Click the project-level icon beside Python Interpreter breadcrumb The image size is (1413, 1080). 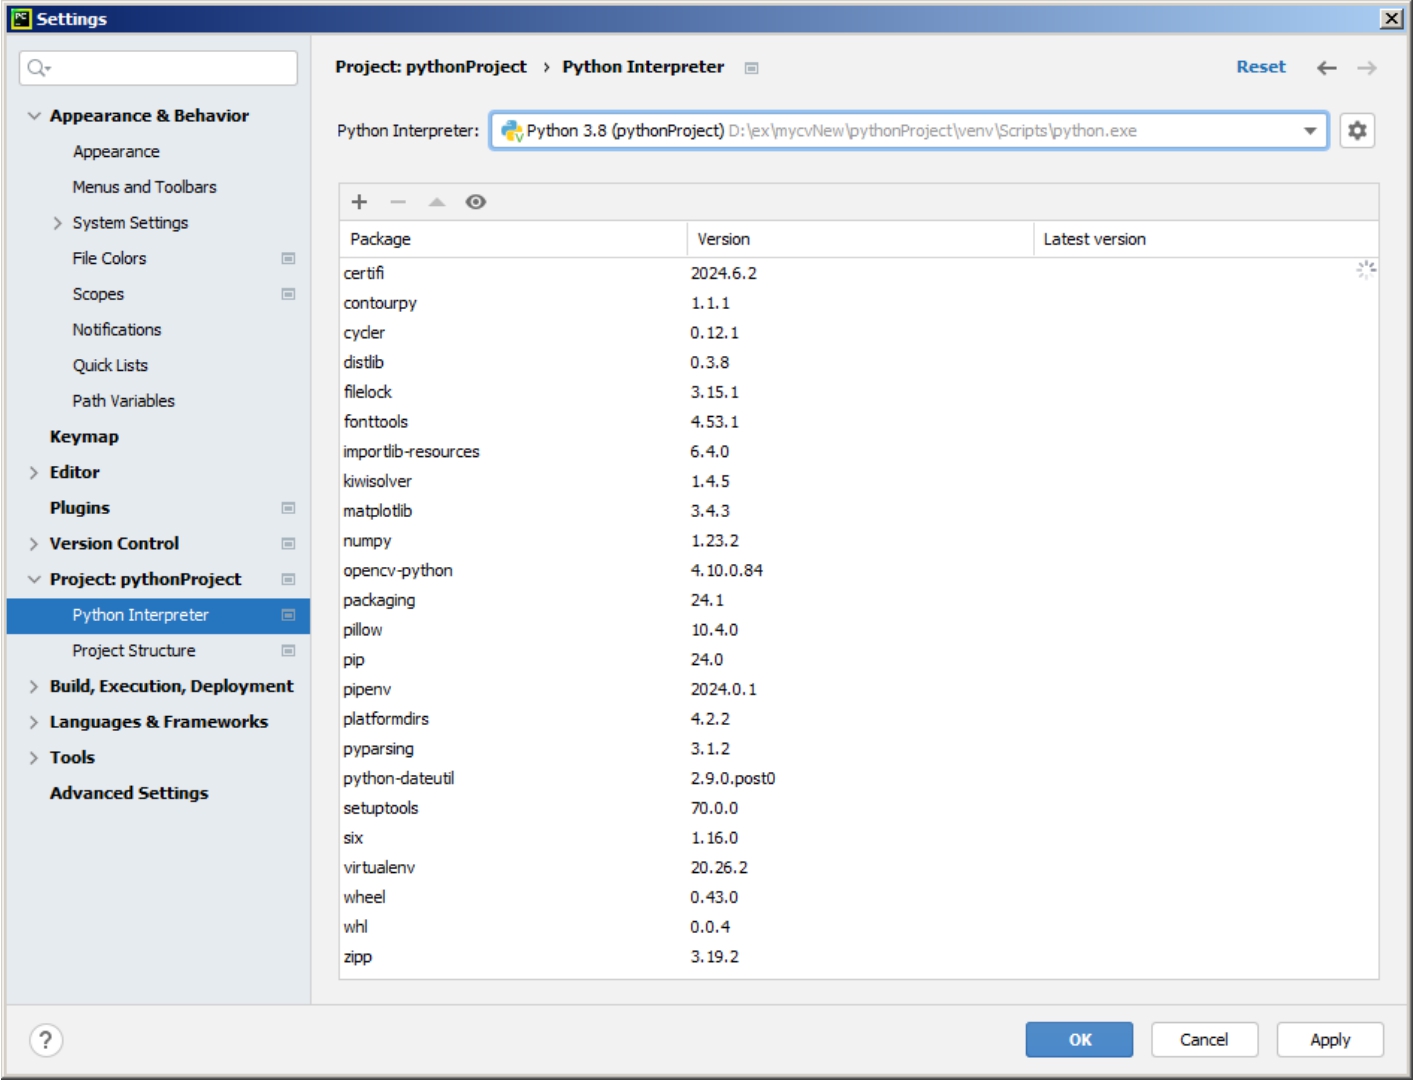(x=752, y=68)
